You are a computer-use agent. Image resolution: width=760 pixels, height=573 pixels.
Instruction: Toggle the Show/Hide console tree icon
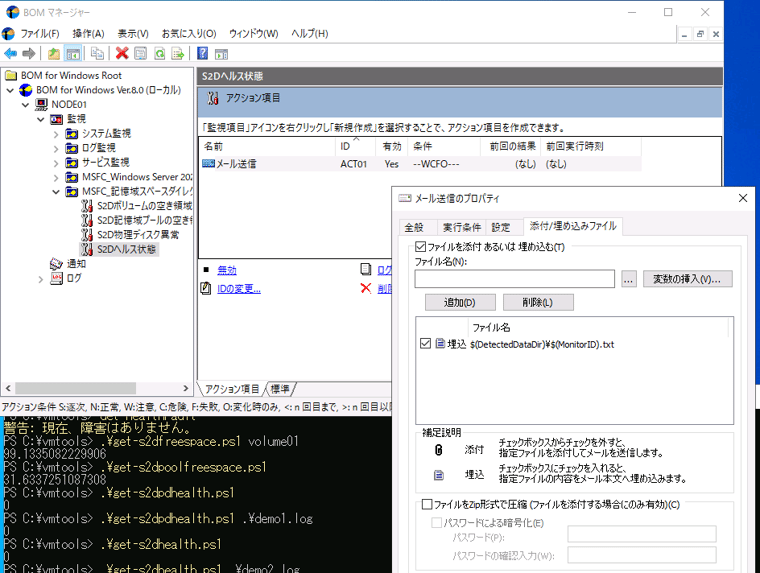(73, 53)
